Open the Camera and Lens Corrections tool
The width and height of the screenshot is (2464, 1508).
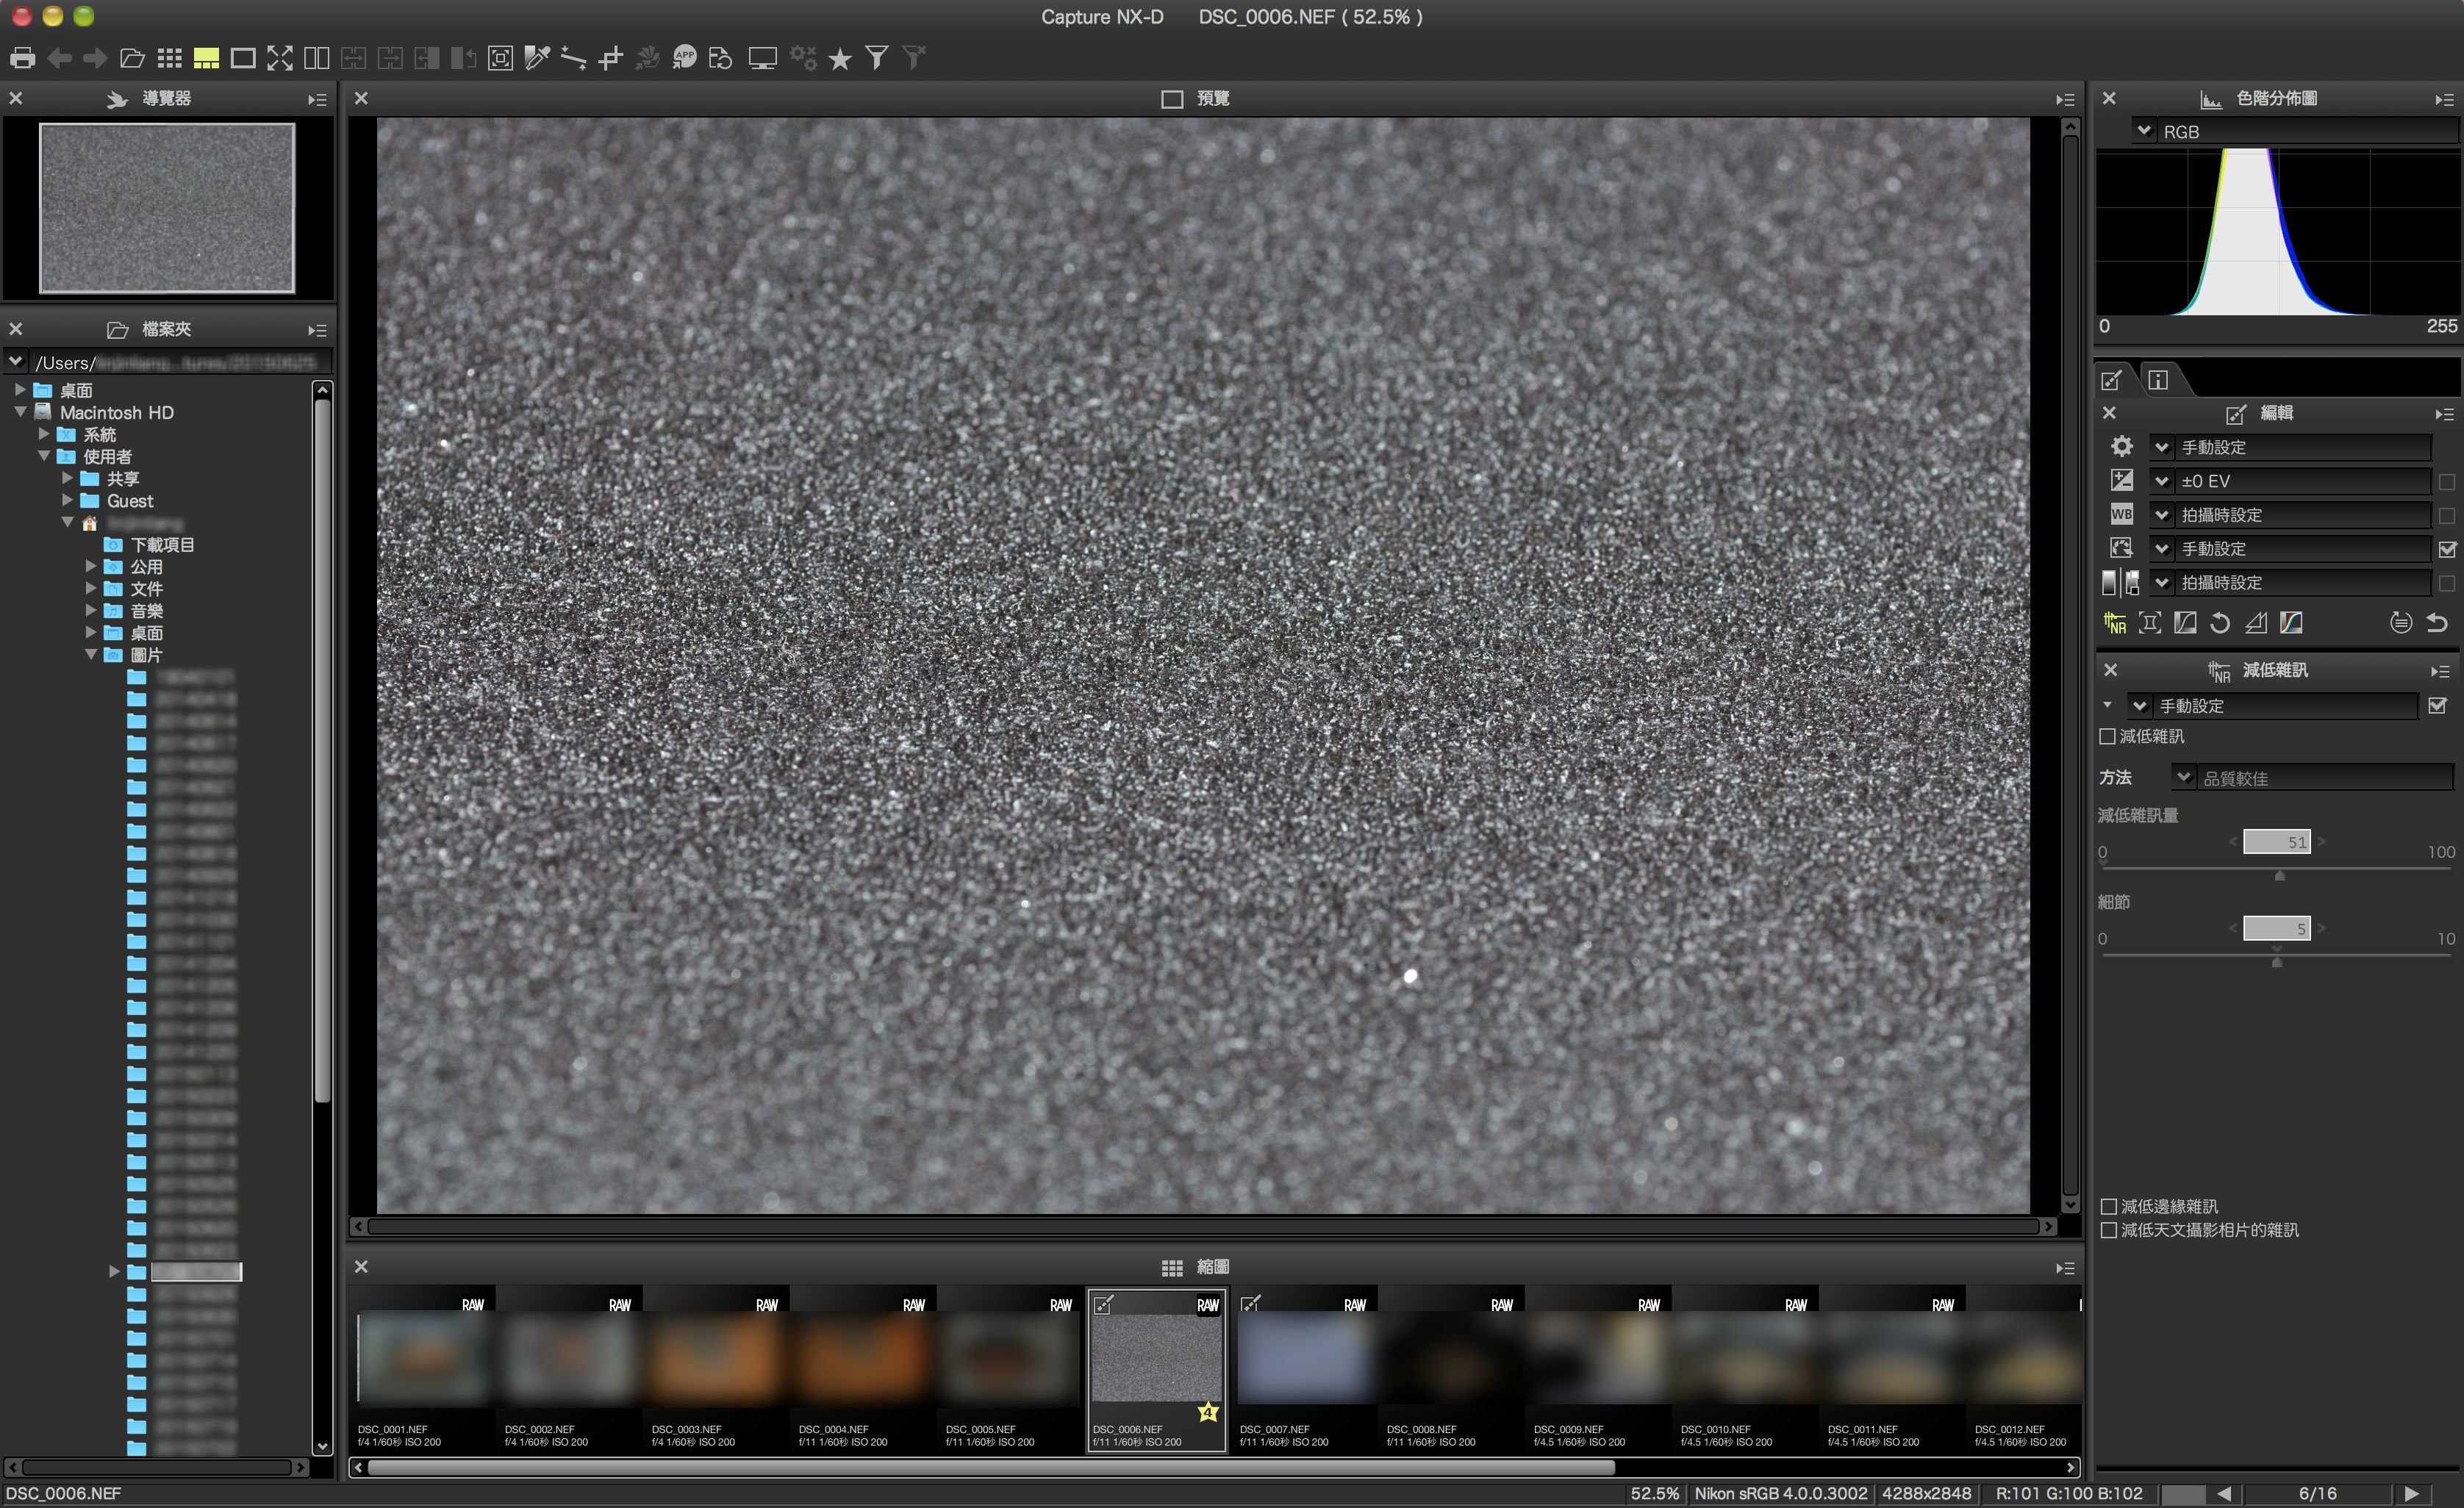pos(2150,623)
